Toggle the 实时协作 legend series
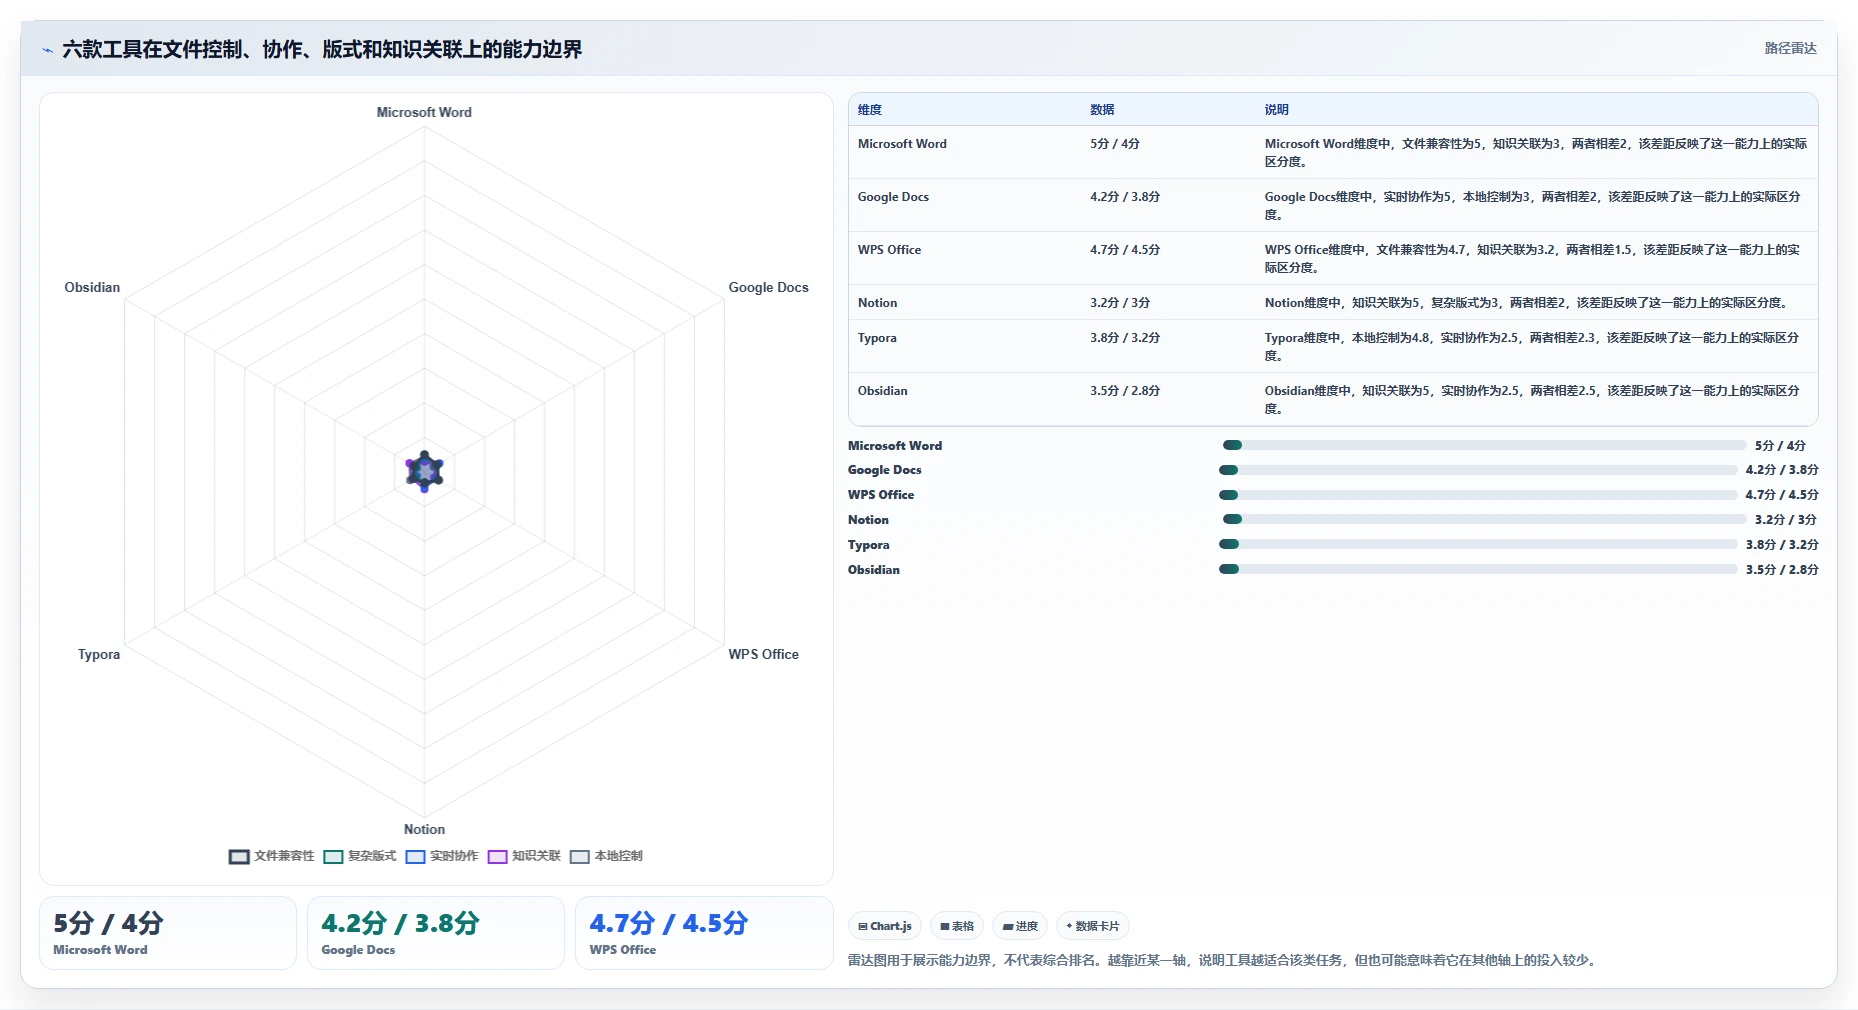Image resolution: width=1858 pixels, height=1010 pixels. (442, 856)
